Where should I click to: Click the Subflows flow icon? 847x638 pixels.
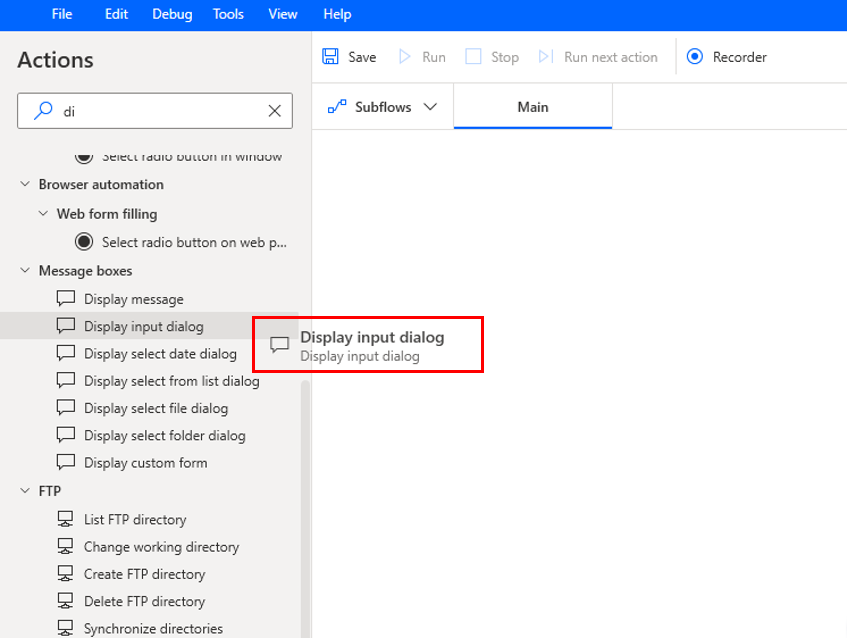[x=337, y=106]
